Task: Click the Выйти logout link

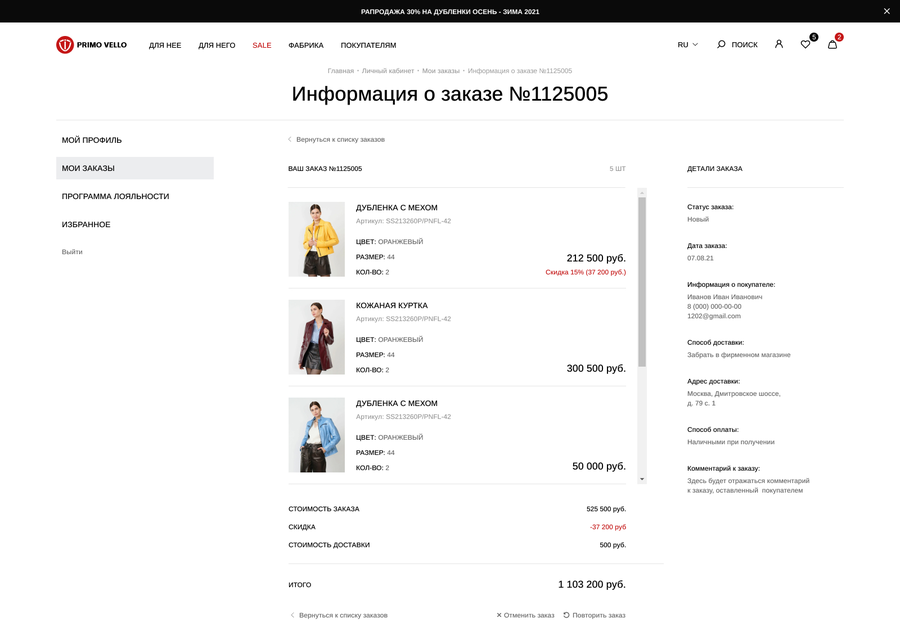Action: click(x=72, y=251)
